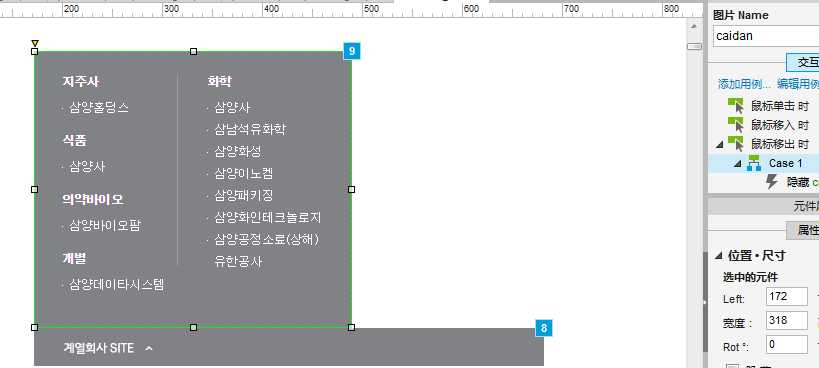Screen dimensions: 819x368
Task: Click the 삼양화성 entry
Action: (238, 151)
